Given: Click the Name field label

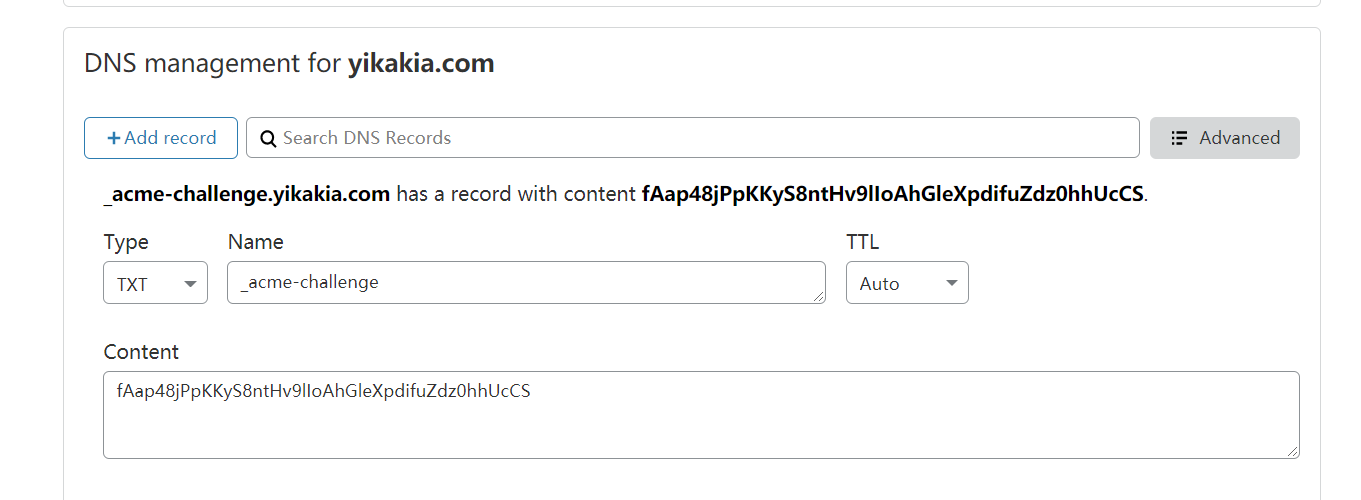Looking at the screenshot, I should point(256,242).
